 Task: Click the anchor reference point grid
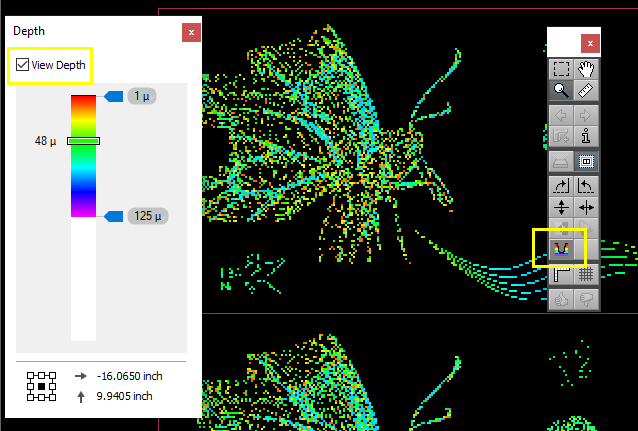pos(41,385)
